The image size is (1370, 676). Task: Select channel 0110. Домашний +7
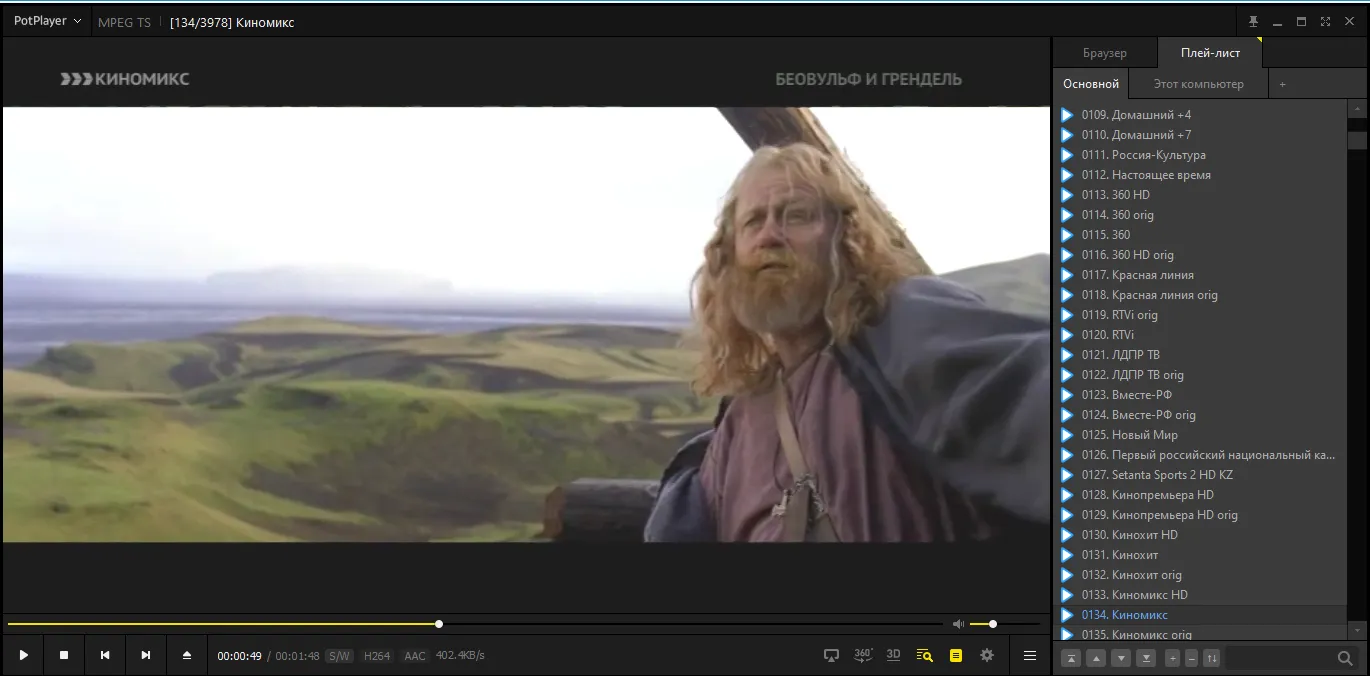point(1201,135)
